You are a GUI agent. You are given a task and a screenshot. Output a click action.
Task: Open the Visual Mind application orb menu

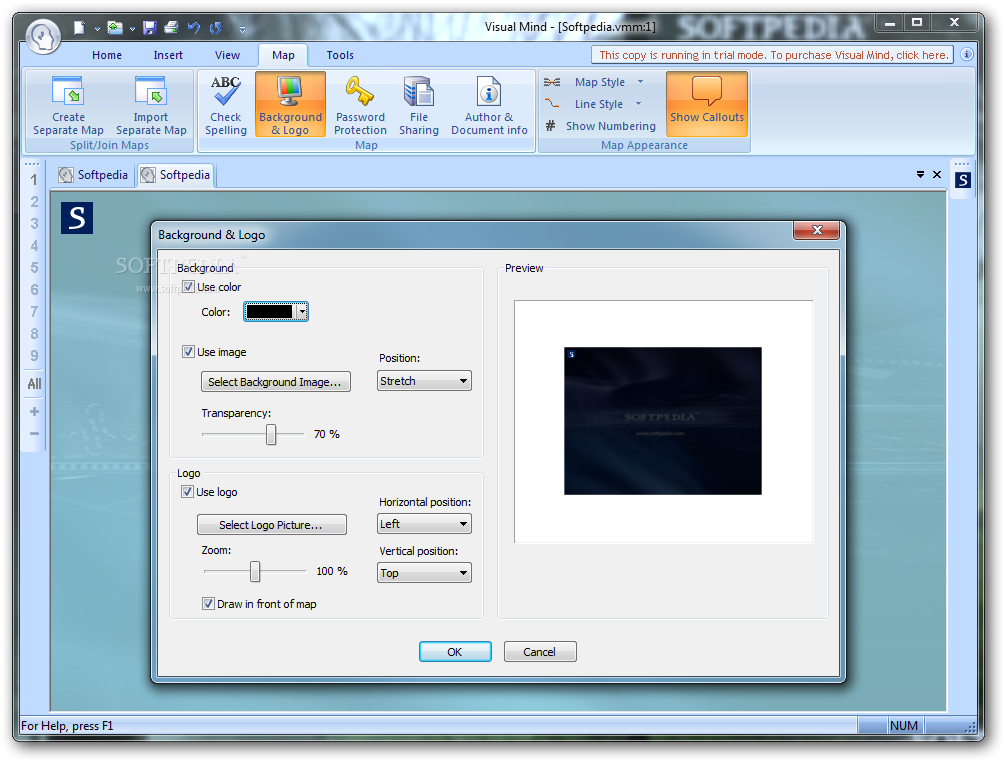click(x=44, y=35)
